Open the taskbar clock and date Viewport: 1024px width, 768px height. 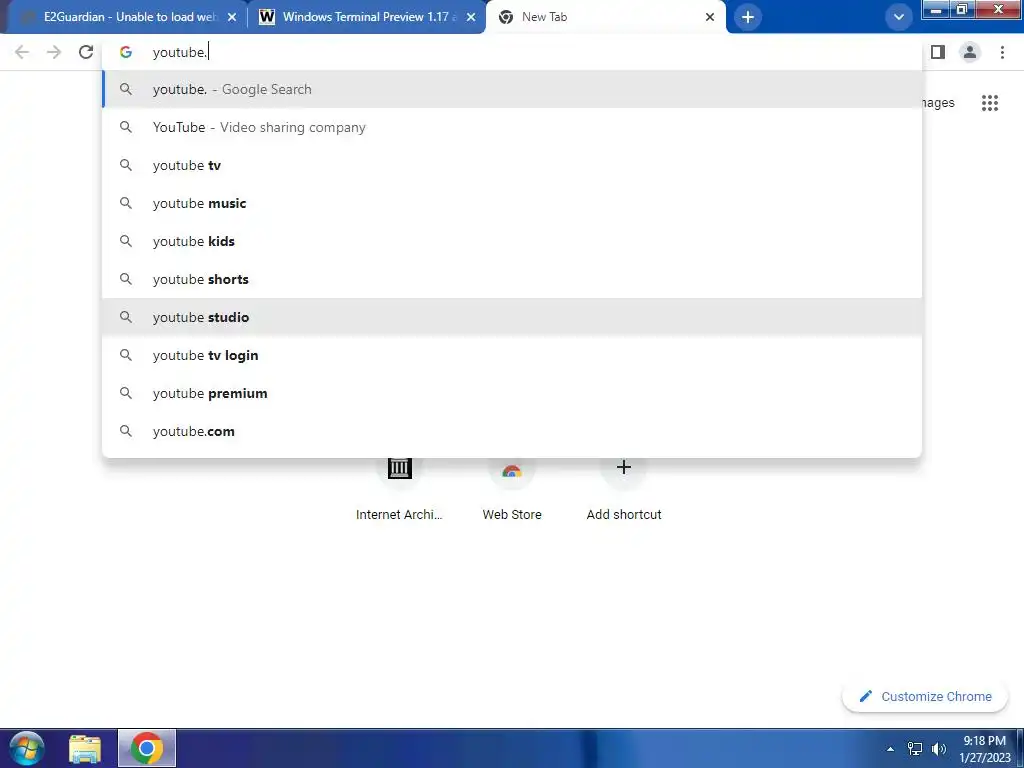pos(984,749)
